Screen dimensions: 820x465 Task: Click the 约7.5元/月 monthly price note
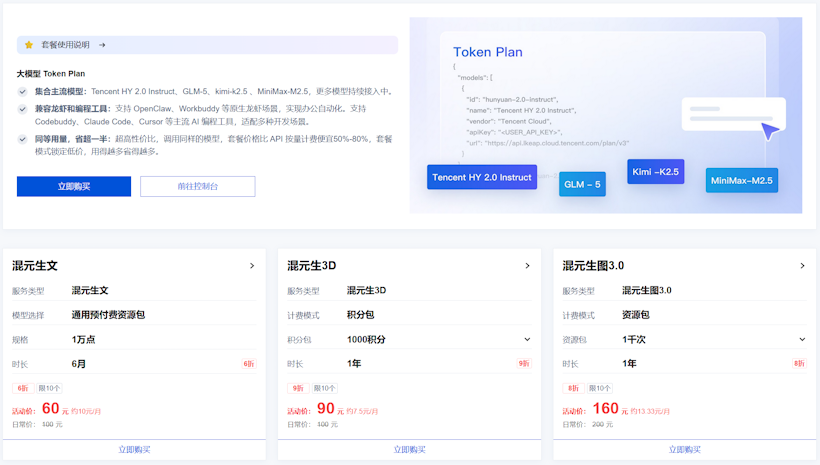click(362, 412)
